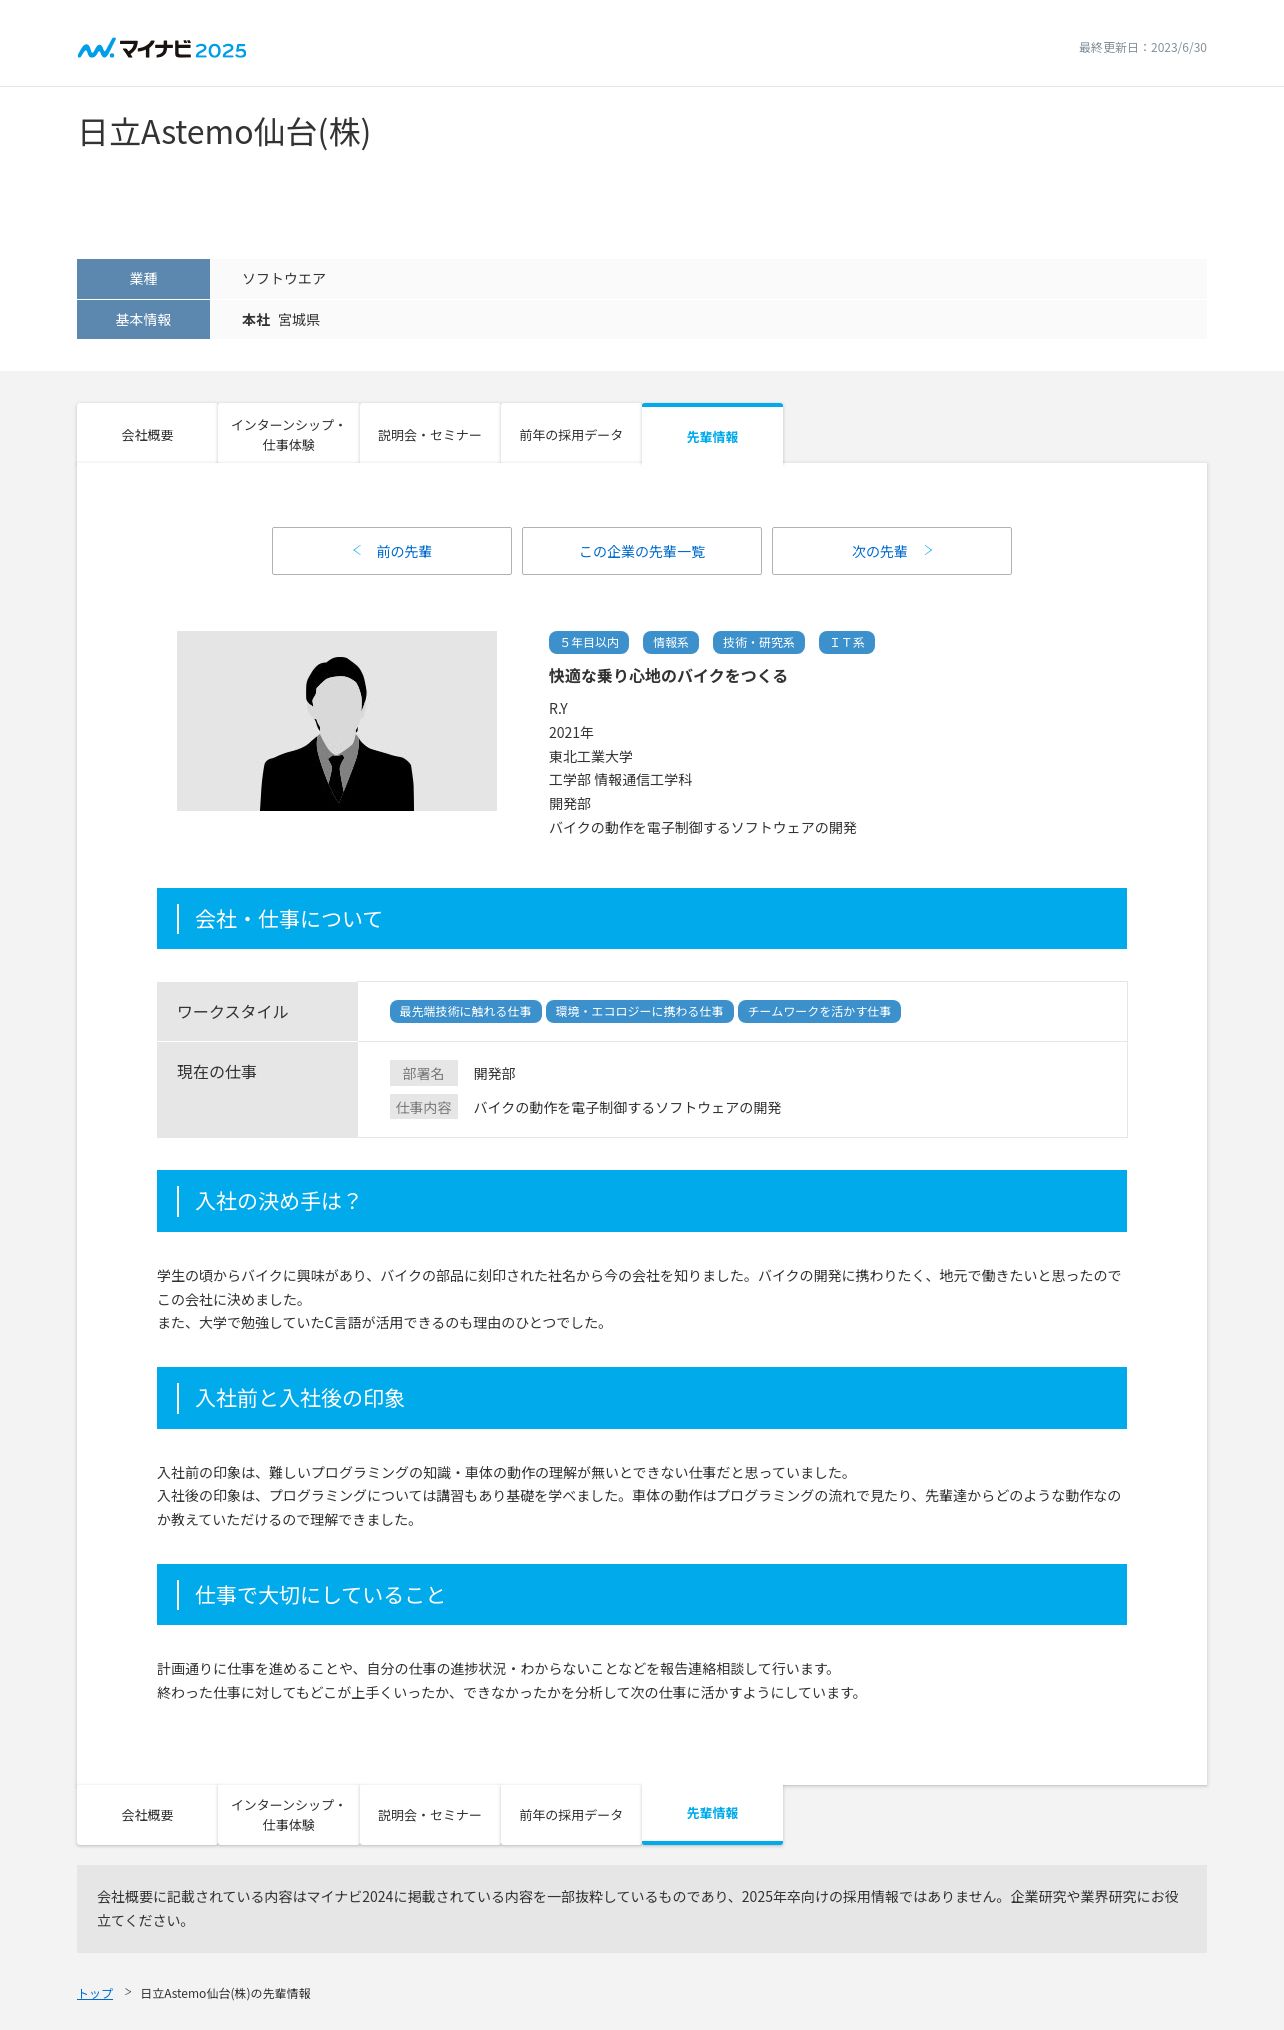Viewport: 1284px width, 2030px height.
Task: Click the 入社前と入社後の印象 section header
Action: tap(642, 1398)
